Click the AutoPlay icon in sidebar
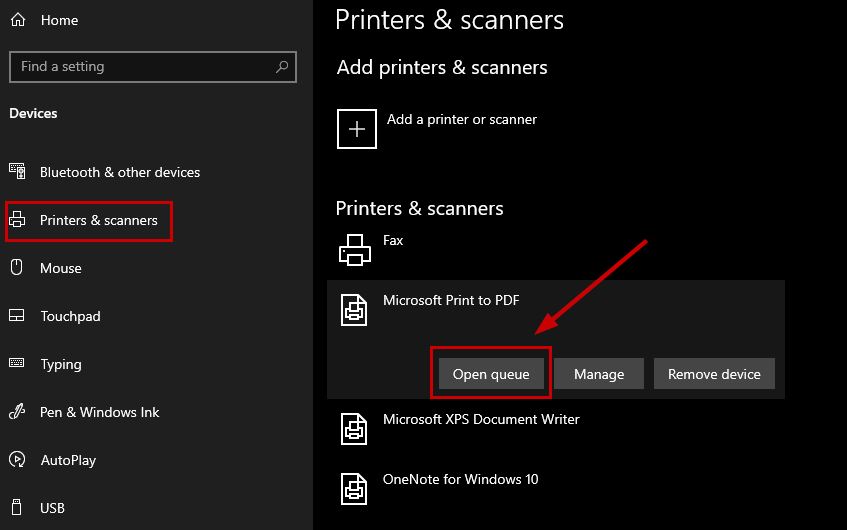 tap(17, 460)
